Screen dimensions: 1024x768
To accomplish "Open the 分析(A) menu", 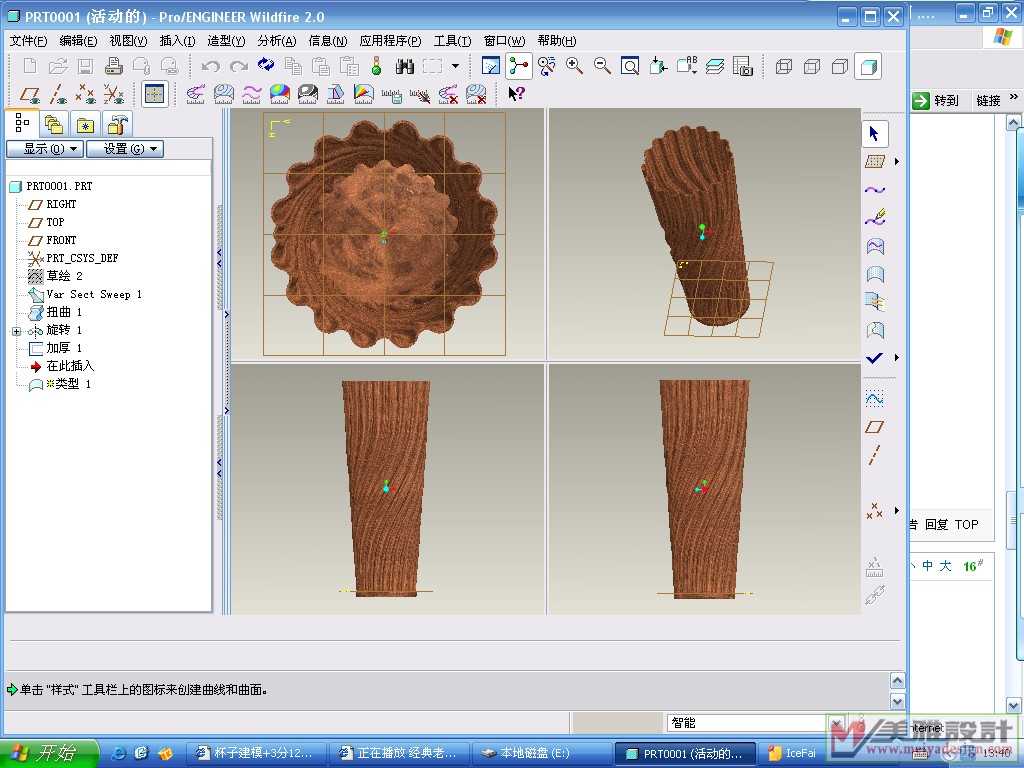I will 276,41.
